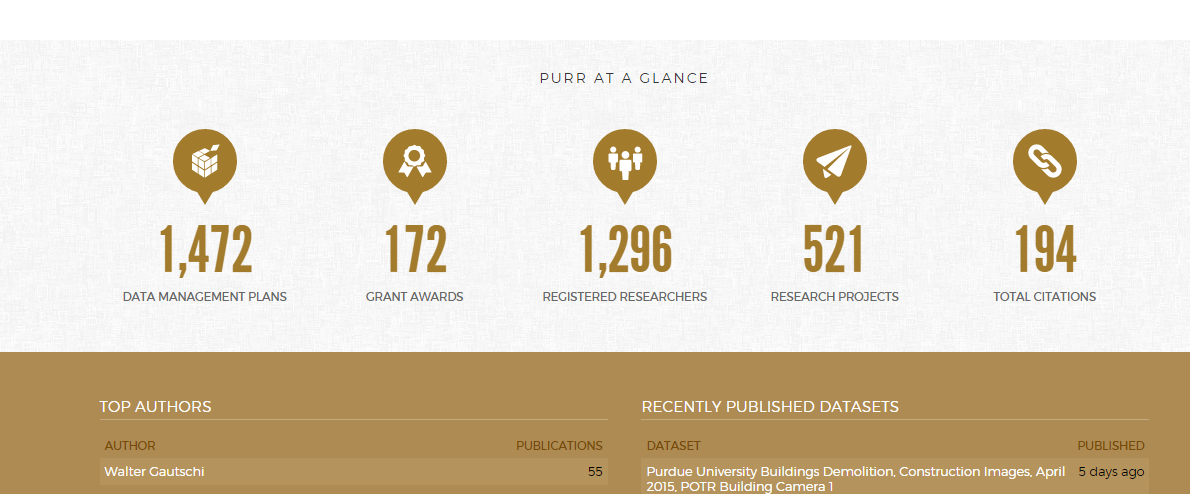Click the Research Projects label
The image size is (1190, 494).
click(835, 297)
